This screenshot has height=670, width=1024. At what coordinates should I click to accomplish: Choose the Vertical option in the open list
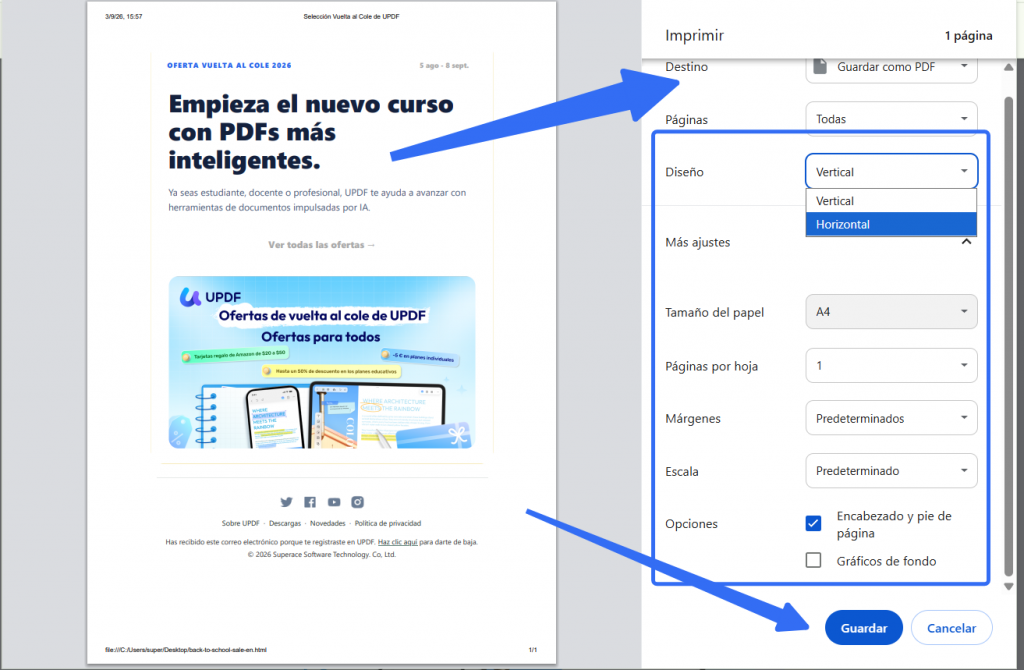coord(891,201)
